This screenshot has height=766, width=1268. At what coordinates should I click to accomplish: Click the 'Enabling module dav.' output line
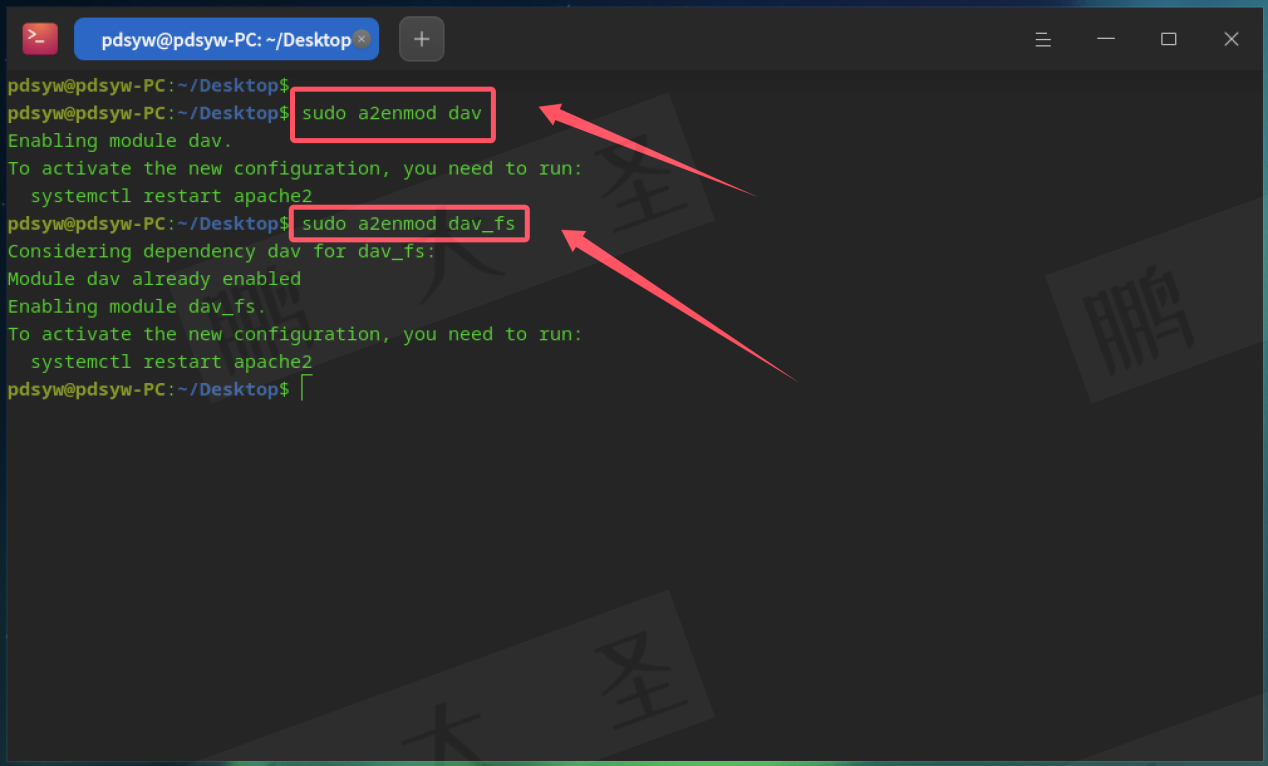[120, 141]
